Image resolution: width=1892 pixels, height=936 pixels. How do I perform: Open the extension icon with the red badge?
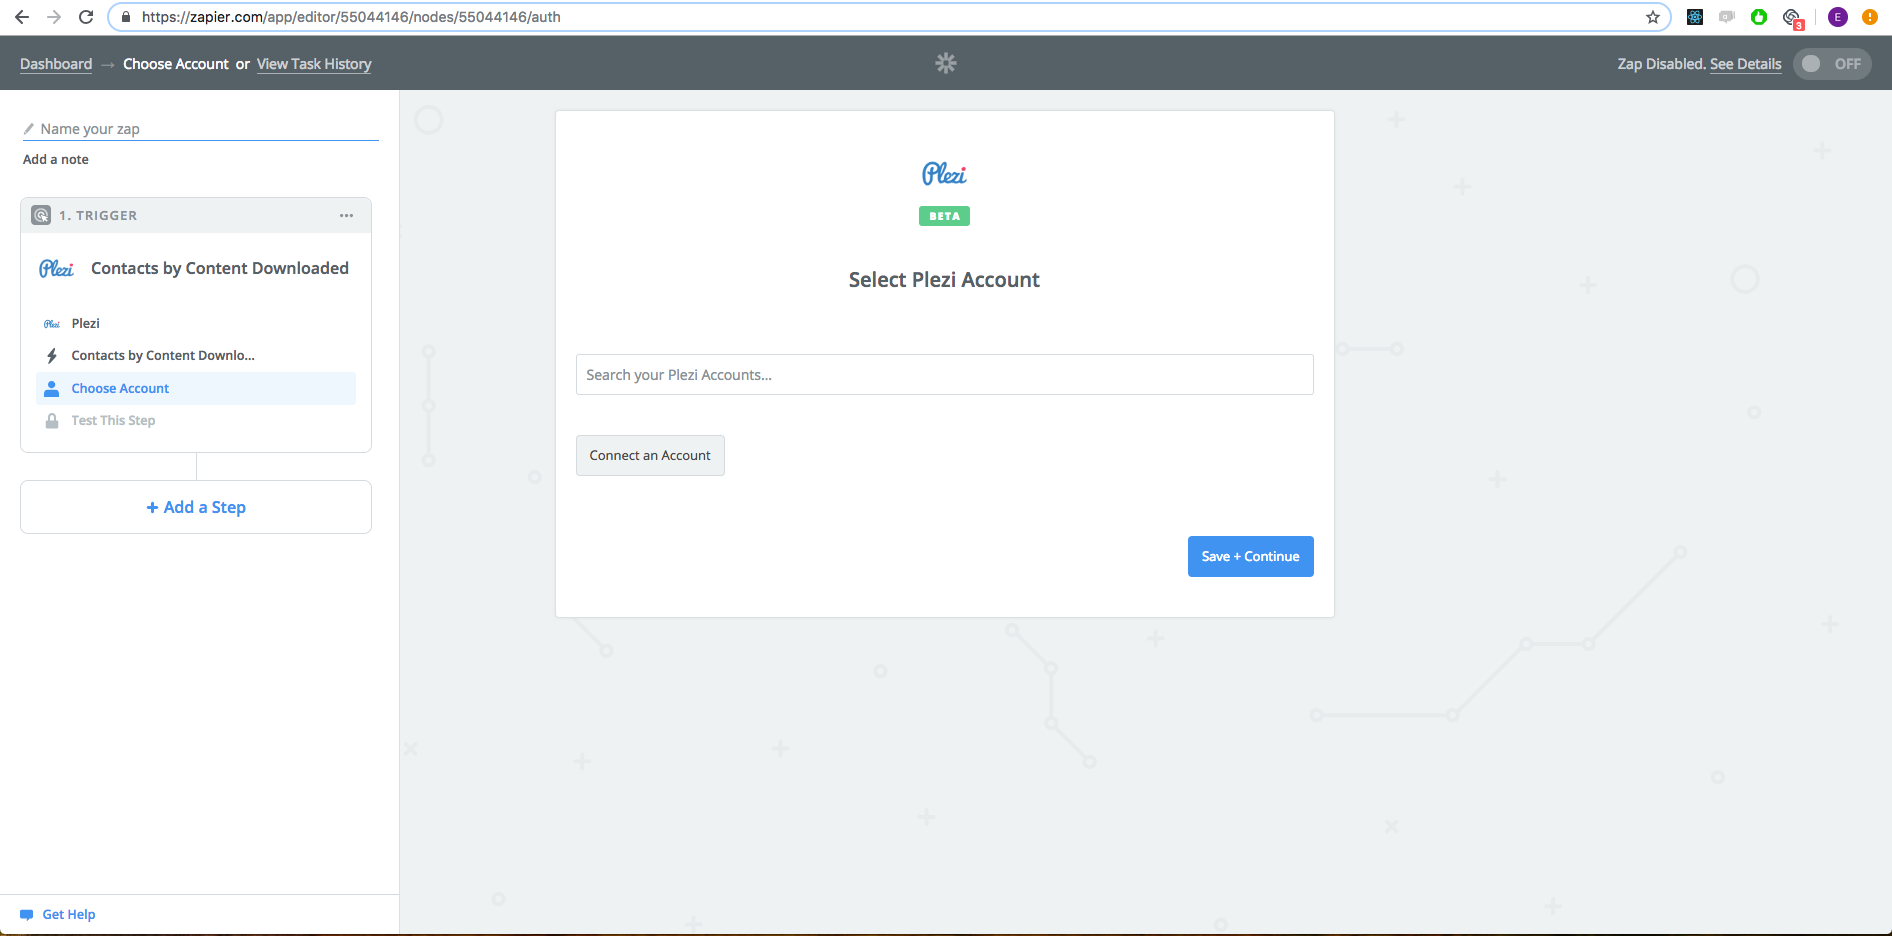pos(1792,18)
